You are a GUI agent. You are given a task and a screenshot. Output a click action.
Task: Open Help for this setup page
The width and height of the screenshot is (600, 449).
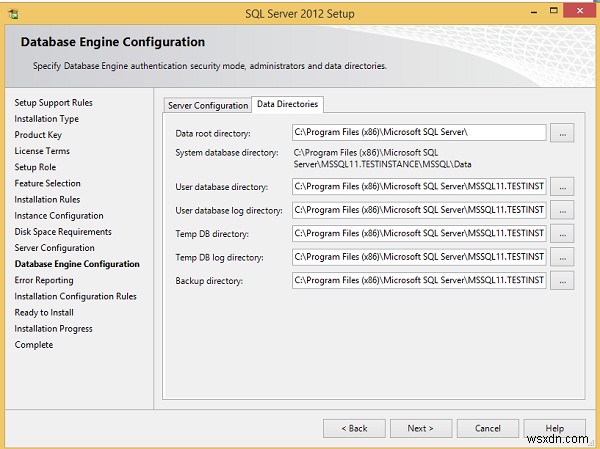coord(555,428)
